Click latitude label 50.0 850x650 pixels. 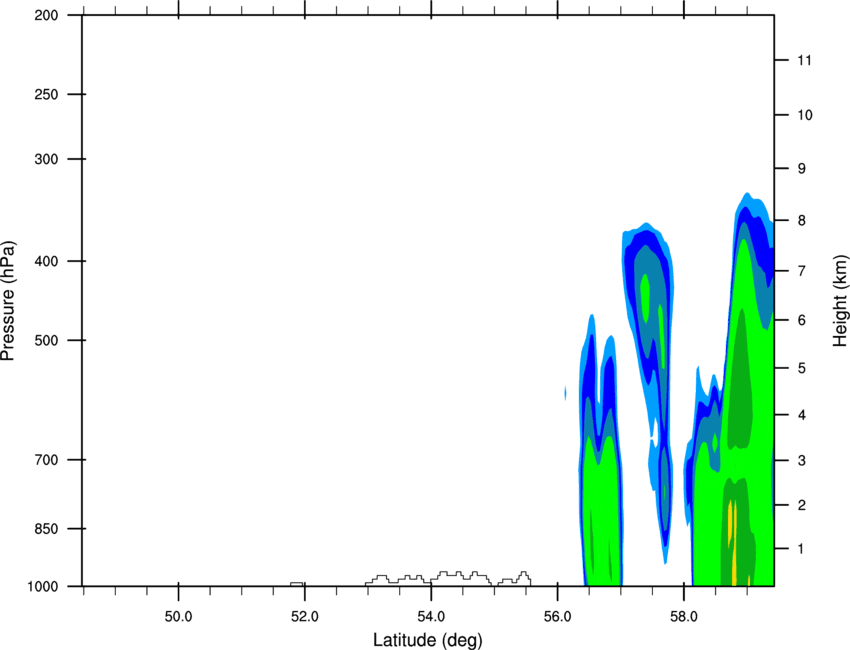tap(178, 617)
